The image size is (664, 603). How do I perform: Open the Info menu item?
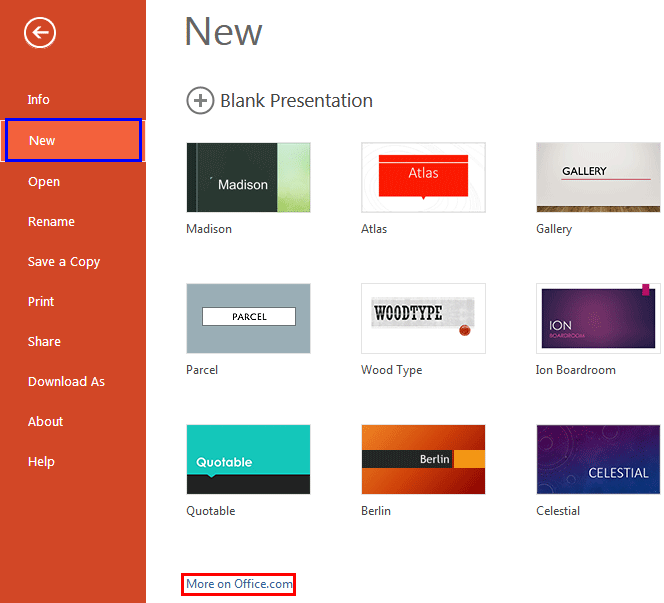pos(39,100)
